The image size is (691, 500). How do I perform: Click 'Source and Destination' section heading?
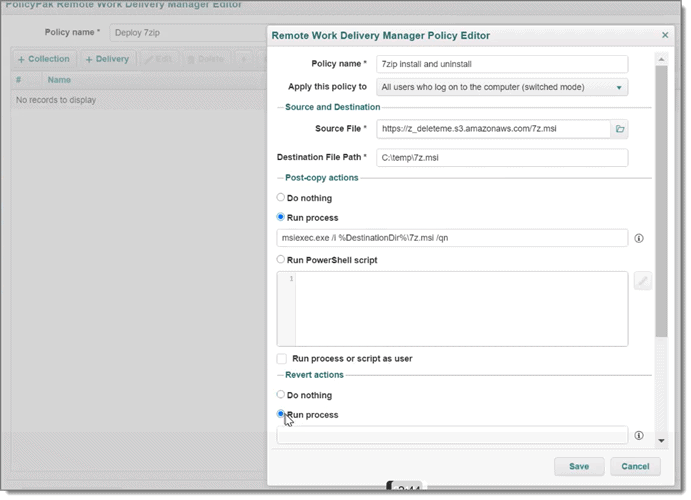point(332,107)
